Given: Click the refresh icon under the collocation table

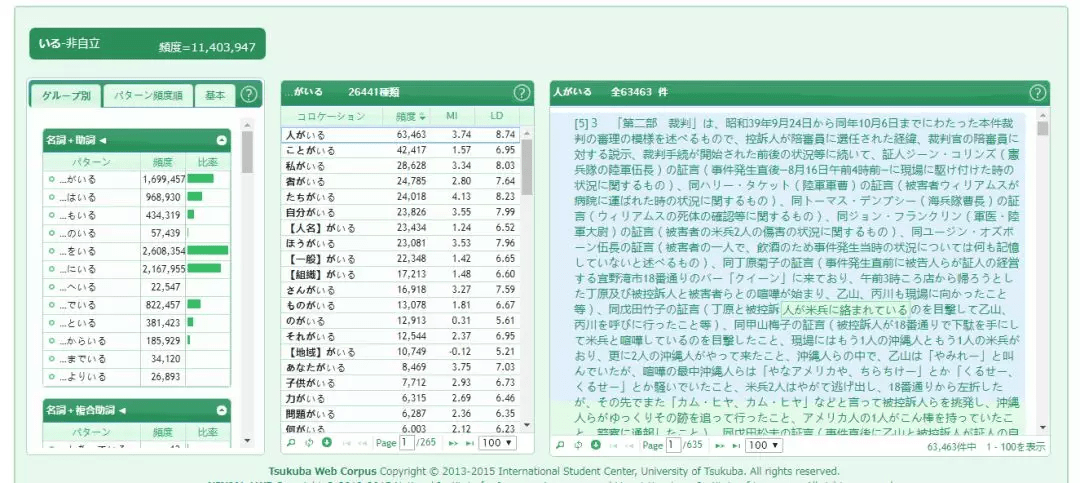Looking at the screenshot, I should point(309,443).
